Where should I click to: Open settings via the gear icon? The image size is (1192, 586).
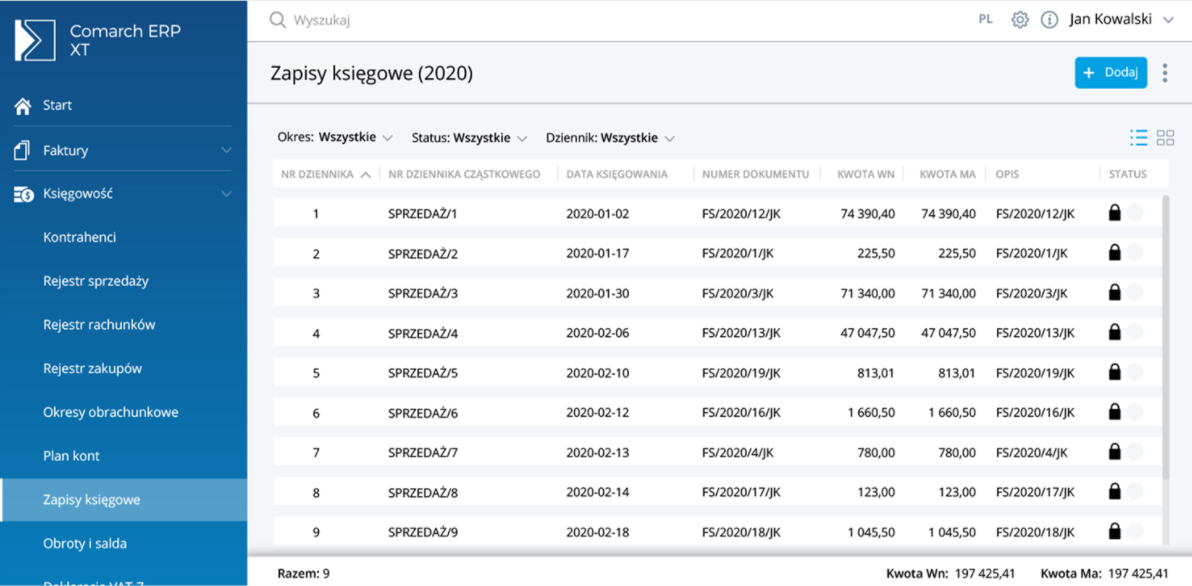[1020, 21]
